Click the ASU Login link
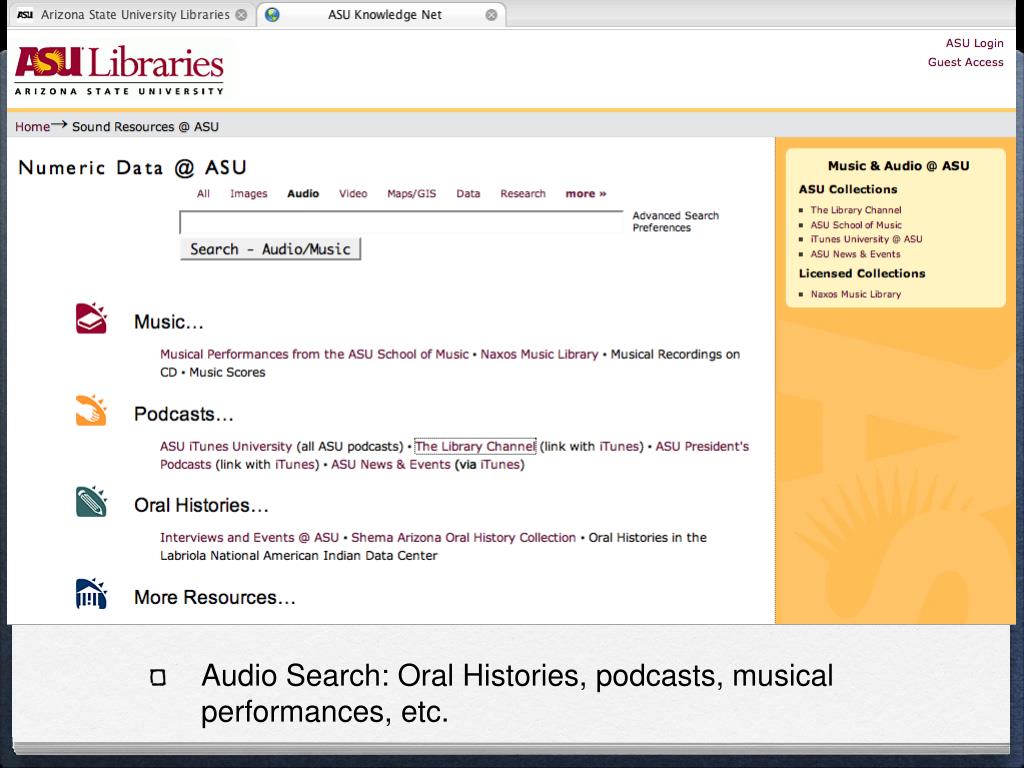The height and width of the screenshot is (768, 1024). click(x=974, y=43)
